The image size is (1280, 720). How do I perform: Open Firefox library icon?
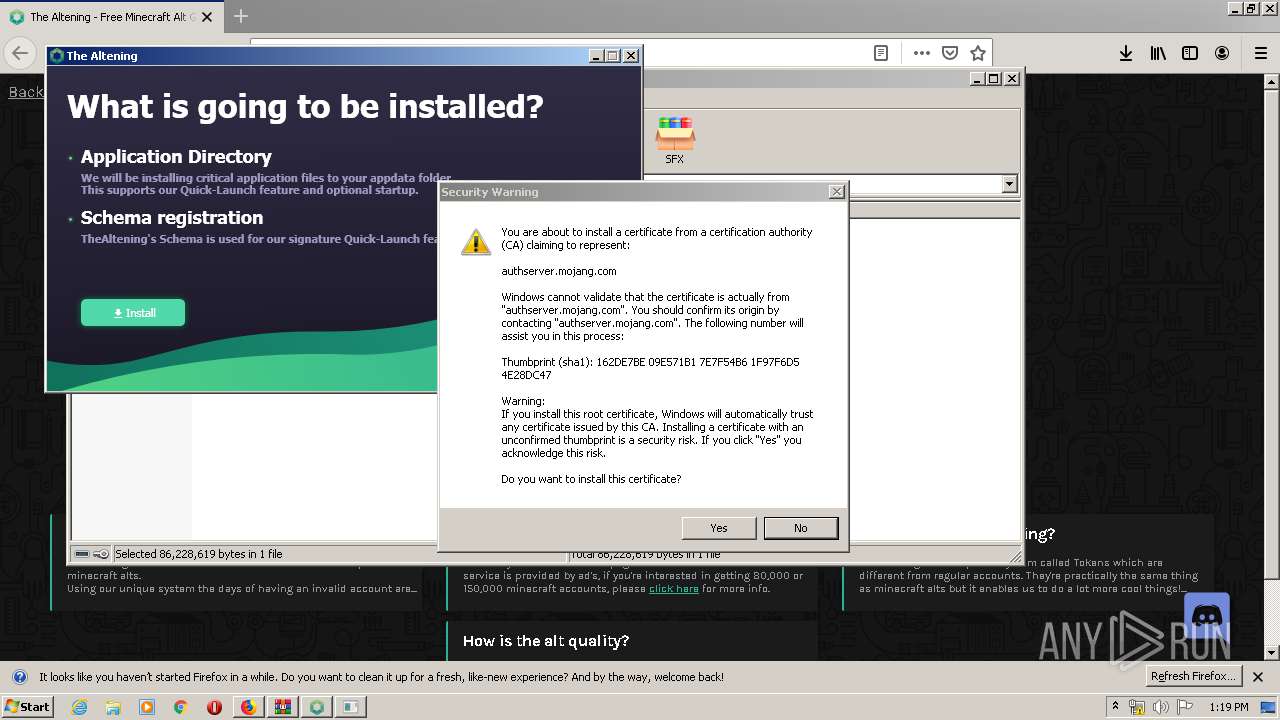(1158, 53)
